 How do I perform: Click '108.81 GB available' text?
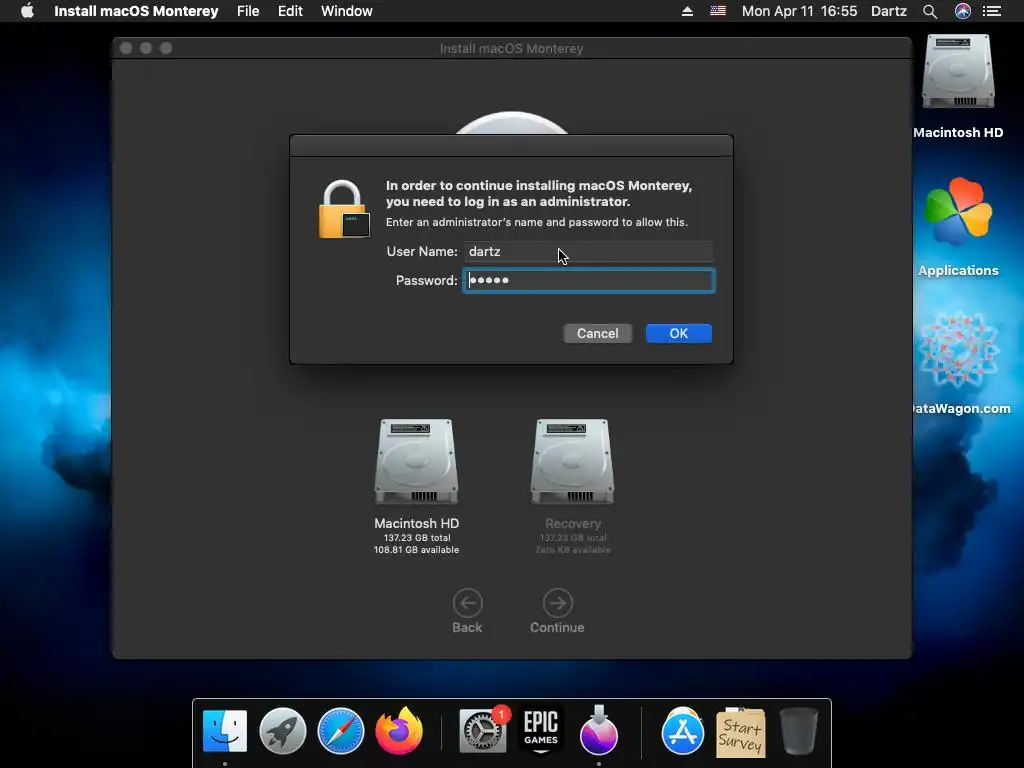pos(416,550)
